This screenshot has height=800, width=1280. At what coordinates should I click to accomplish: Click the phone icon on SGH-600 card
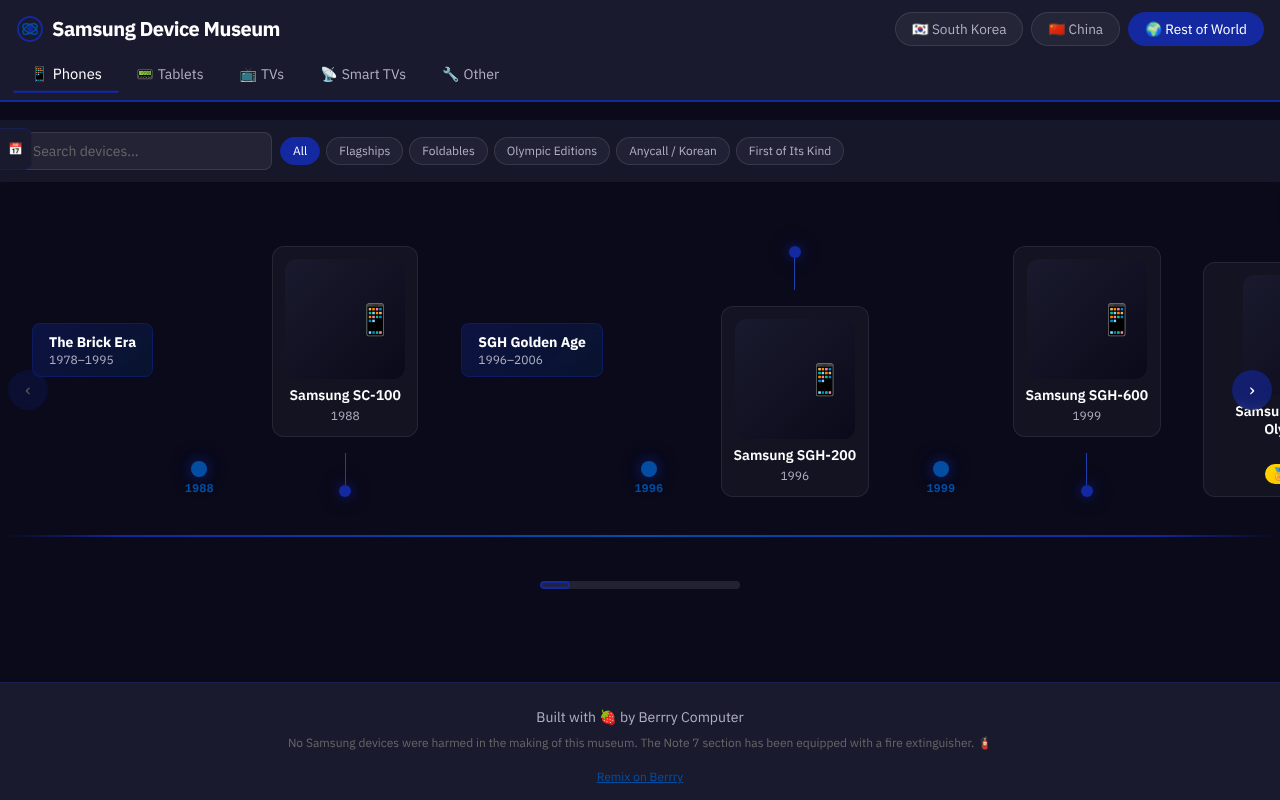(1116, 319)
